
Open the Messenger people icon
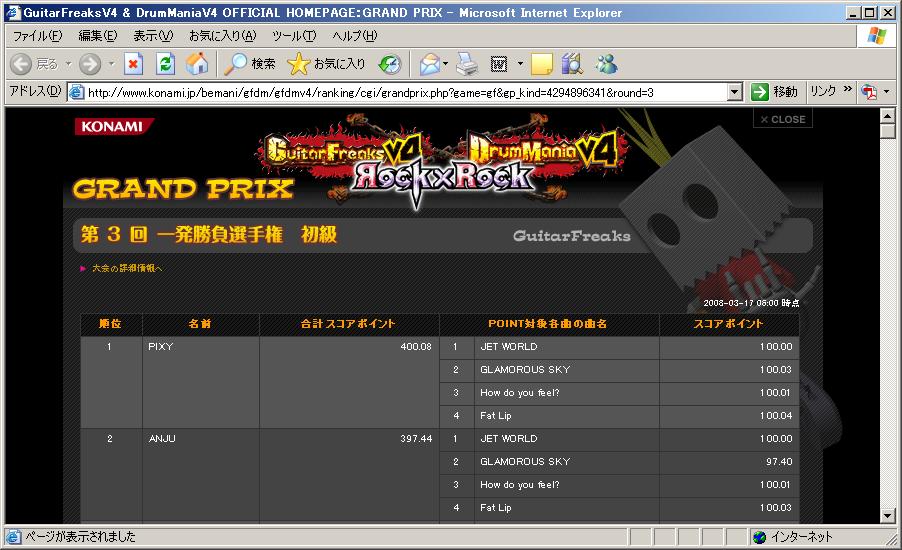[606, 64]
